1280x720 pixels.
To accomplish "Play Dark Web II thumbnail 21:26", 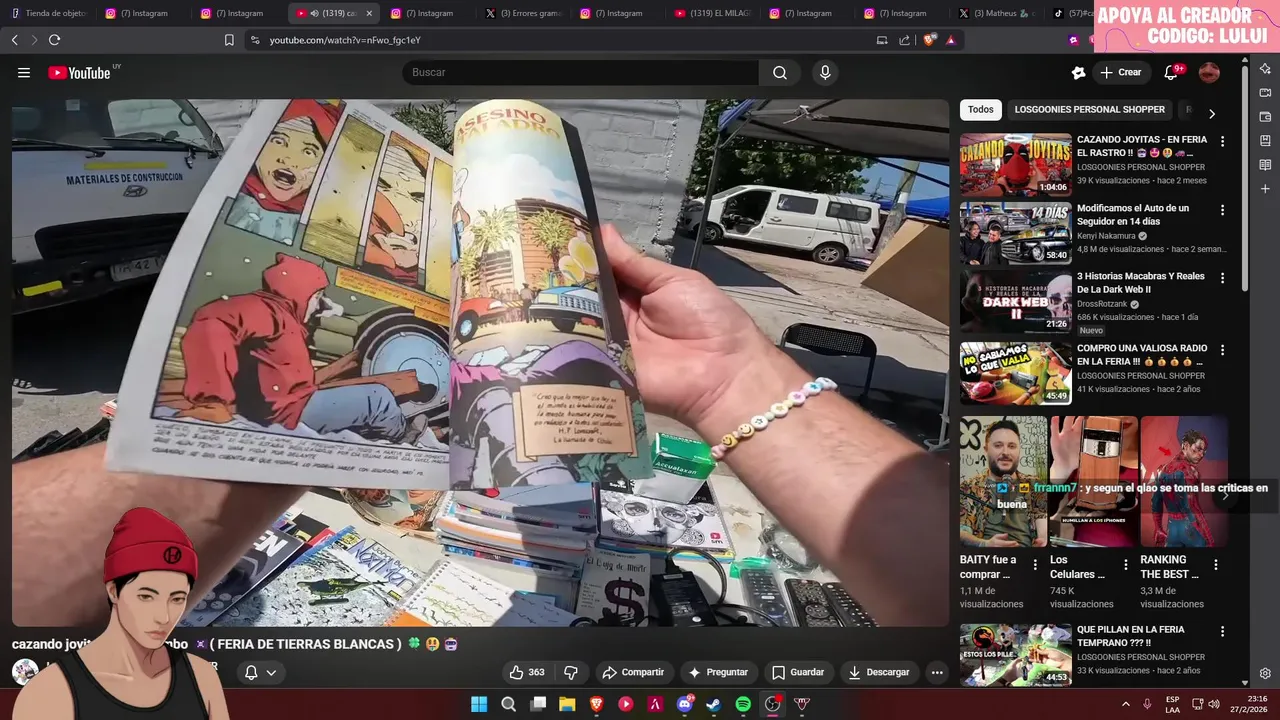I will click(1015, 302).
